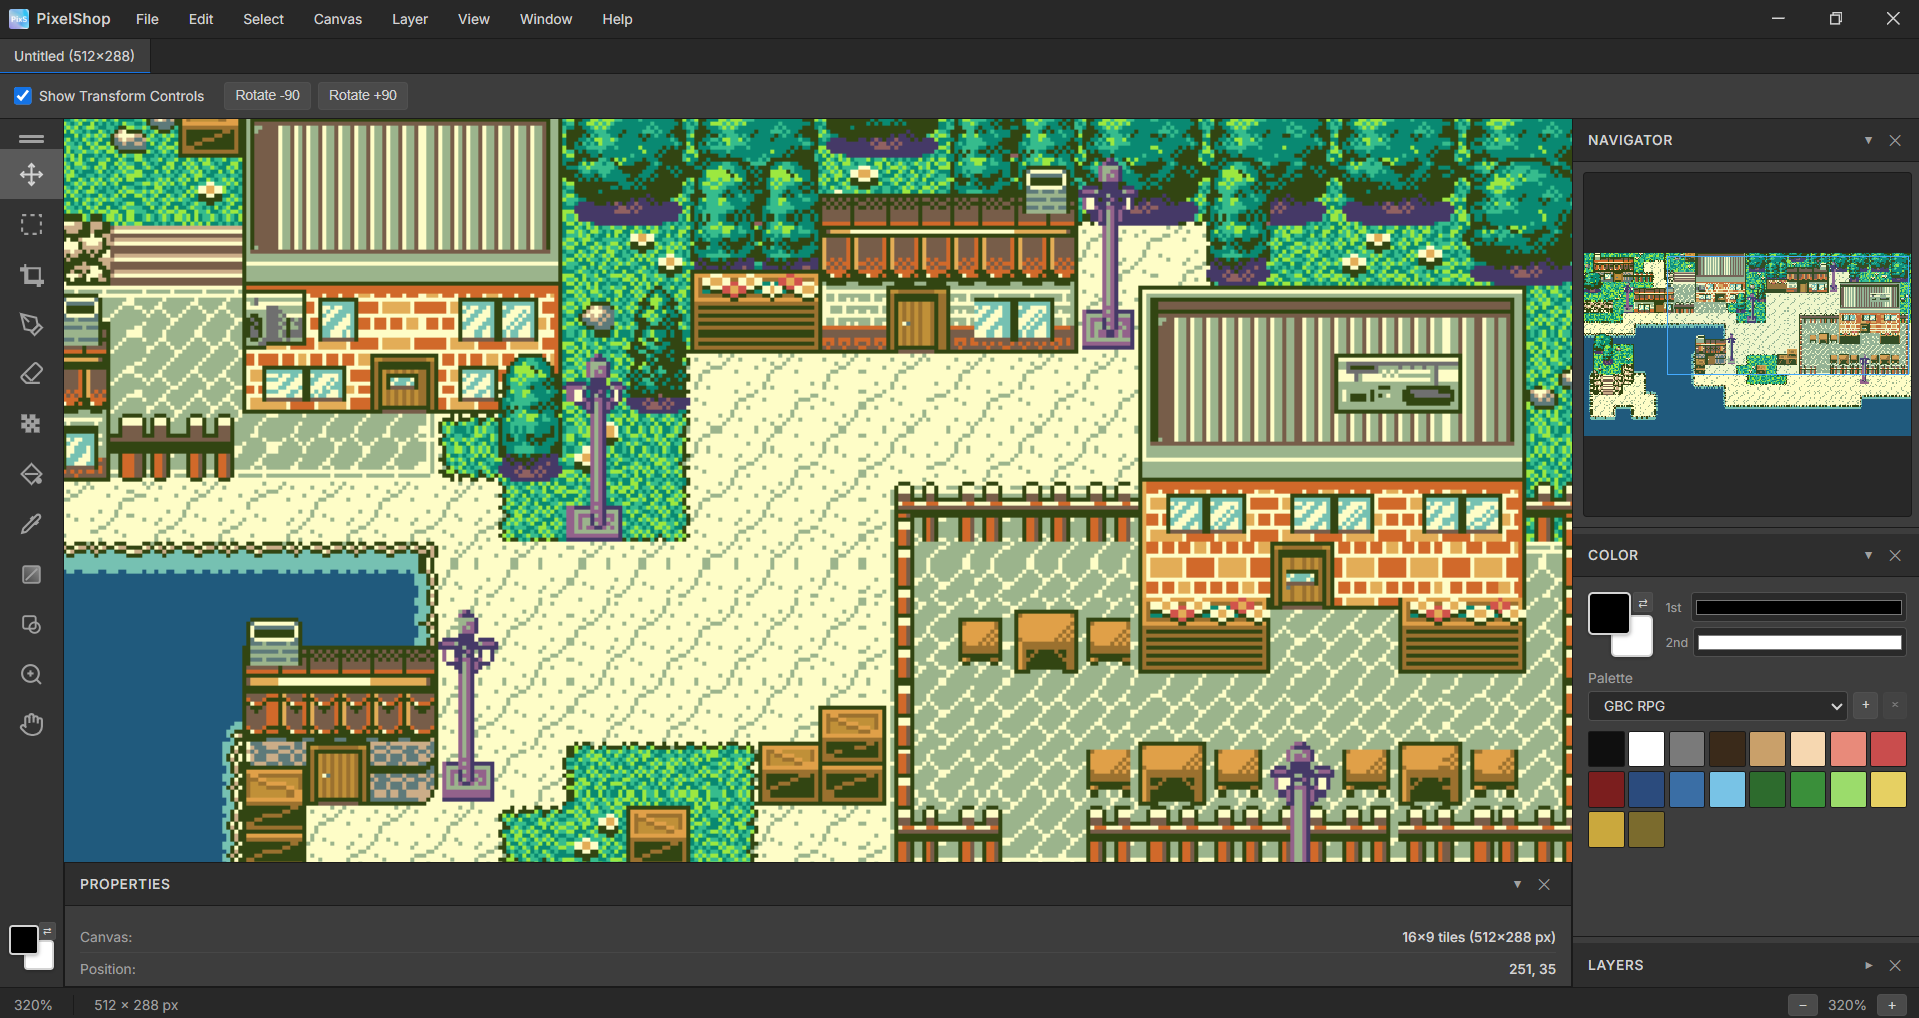Switch to Untitled (512×288) document tab
Viewport: 1919px width, 1018px height.
pos(74,56)
